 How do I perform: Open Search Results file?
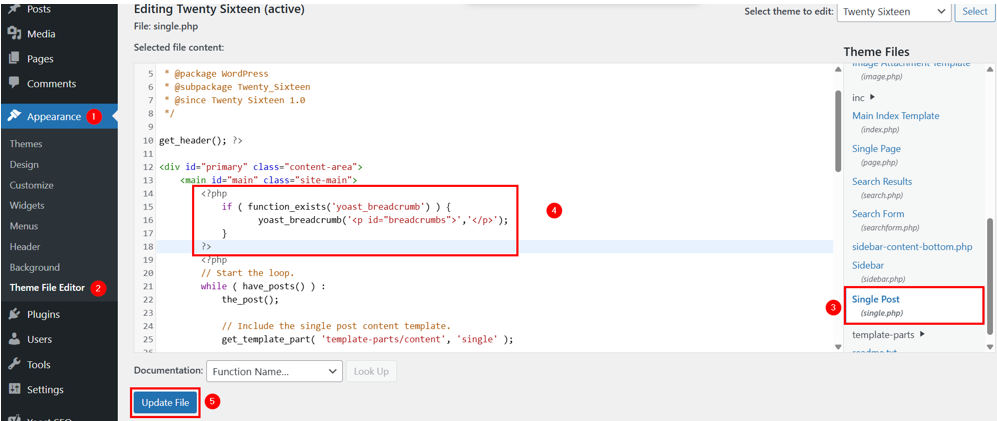coord(882,181)
